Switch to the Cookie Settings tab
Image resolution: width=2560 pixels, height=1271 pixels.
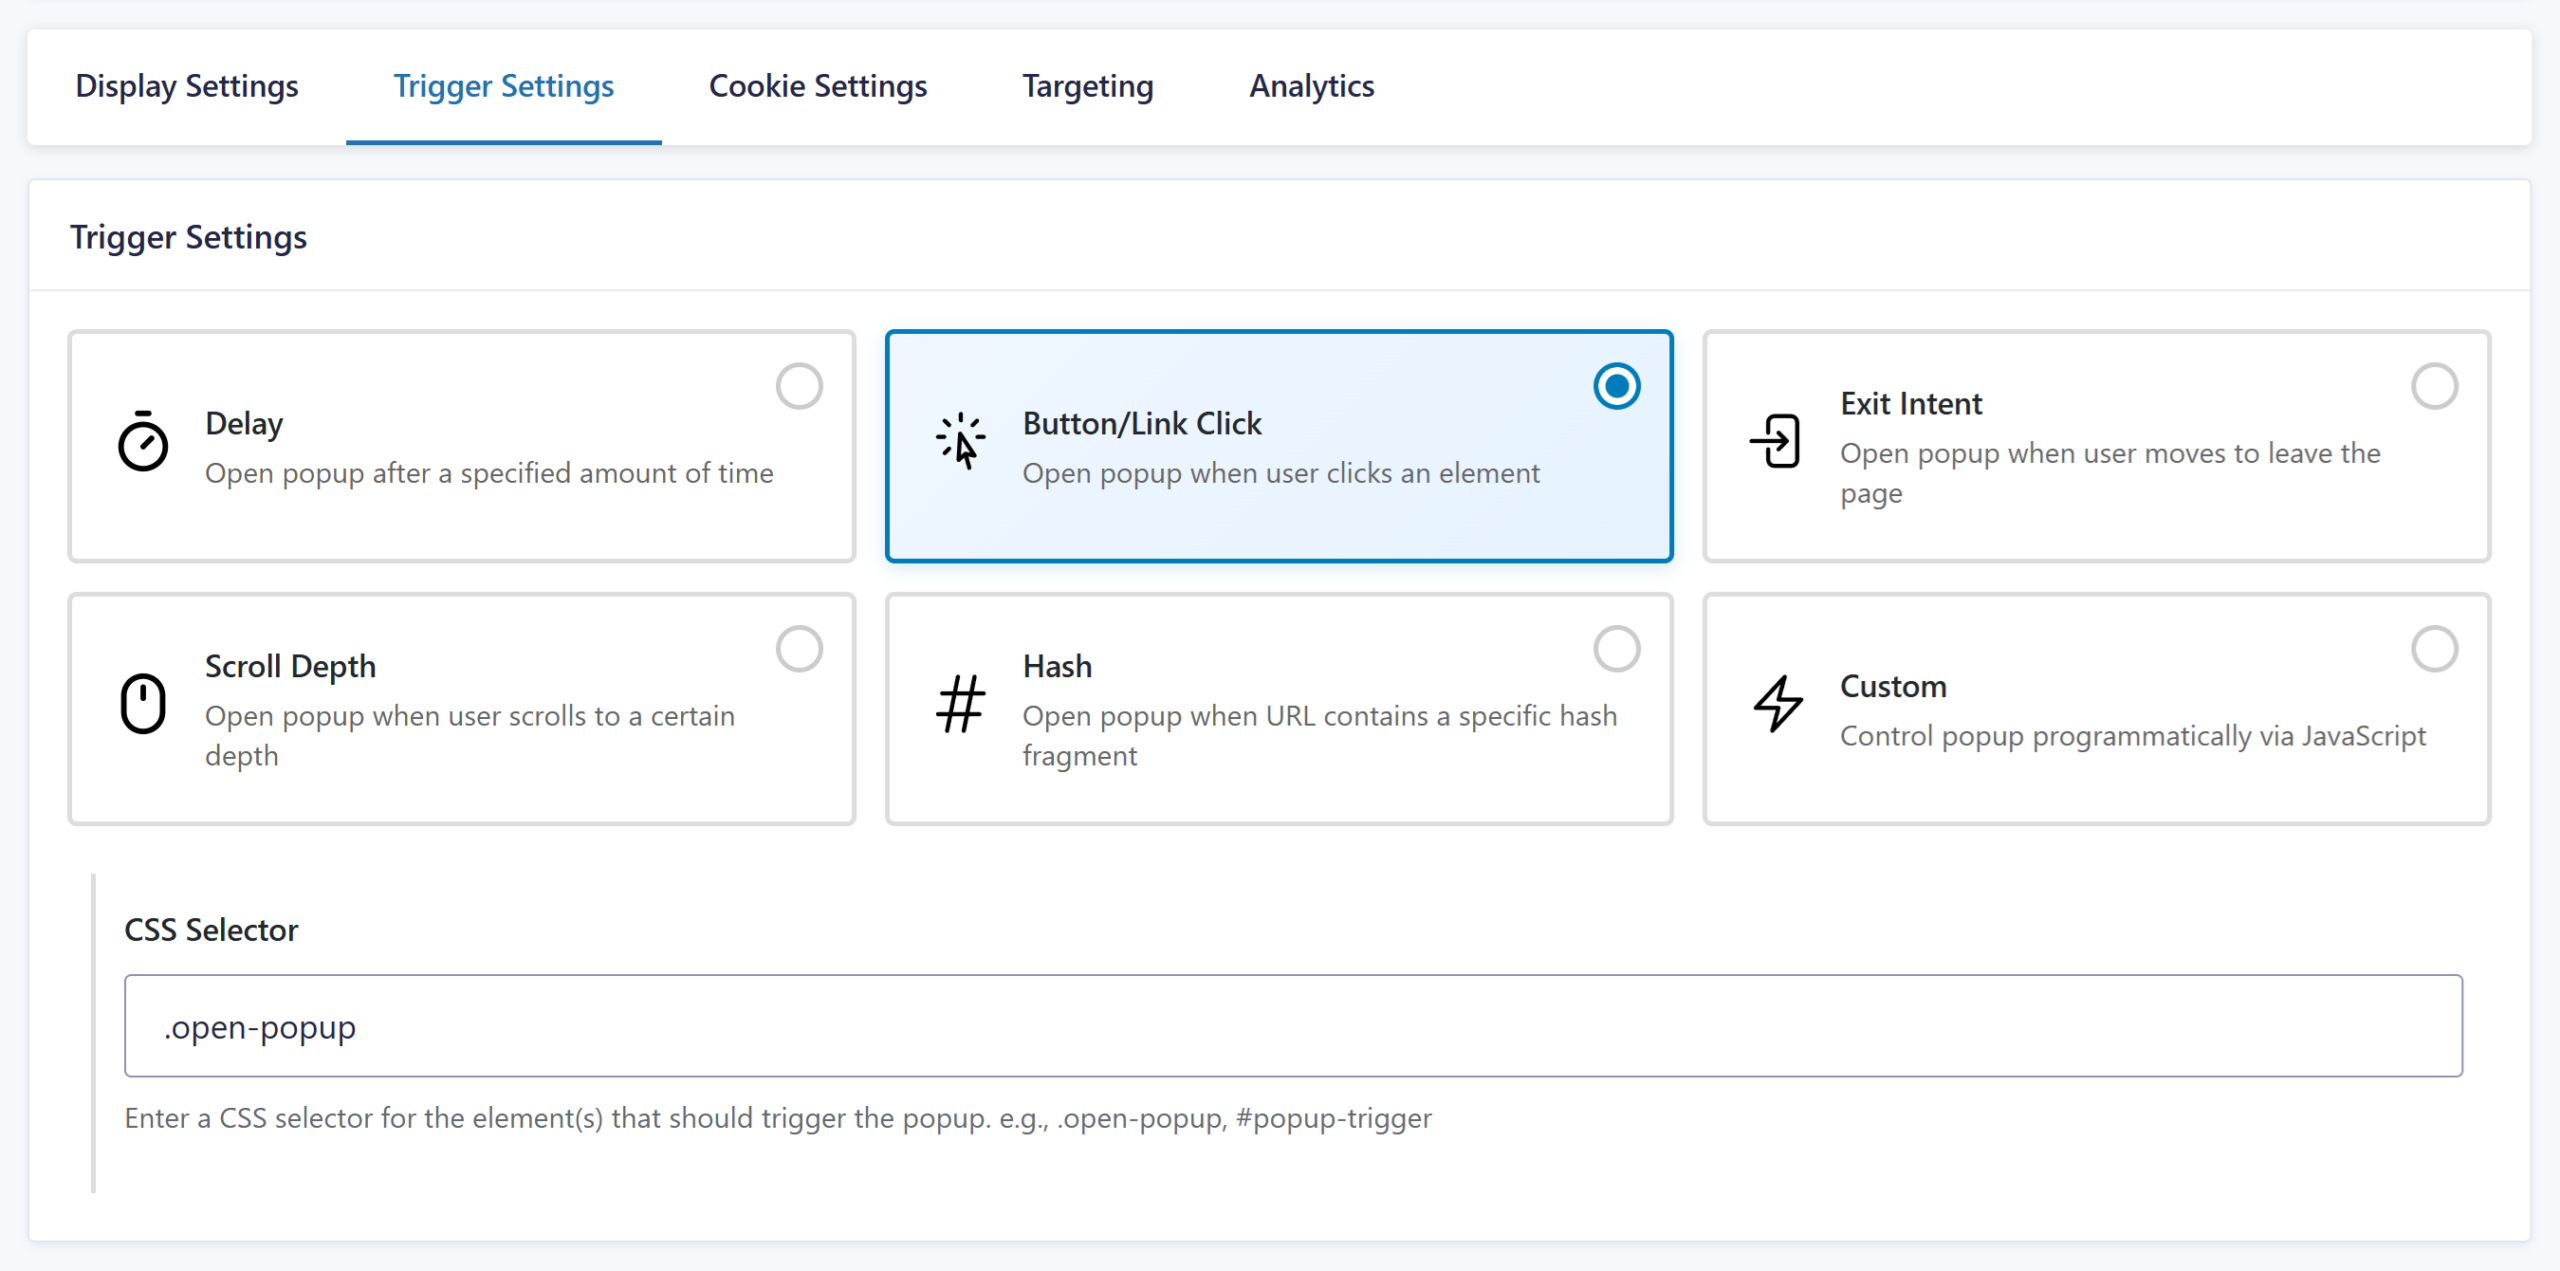point(818,86)
